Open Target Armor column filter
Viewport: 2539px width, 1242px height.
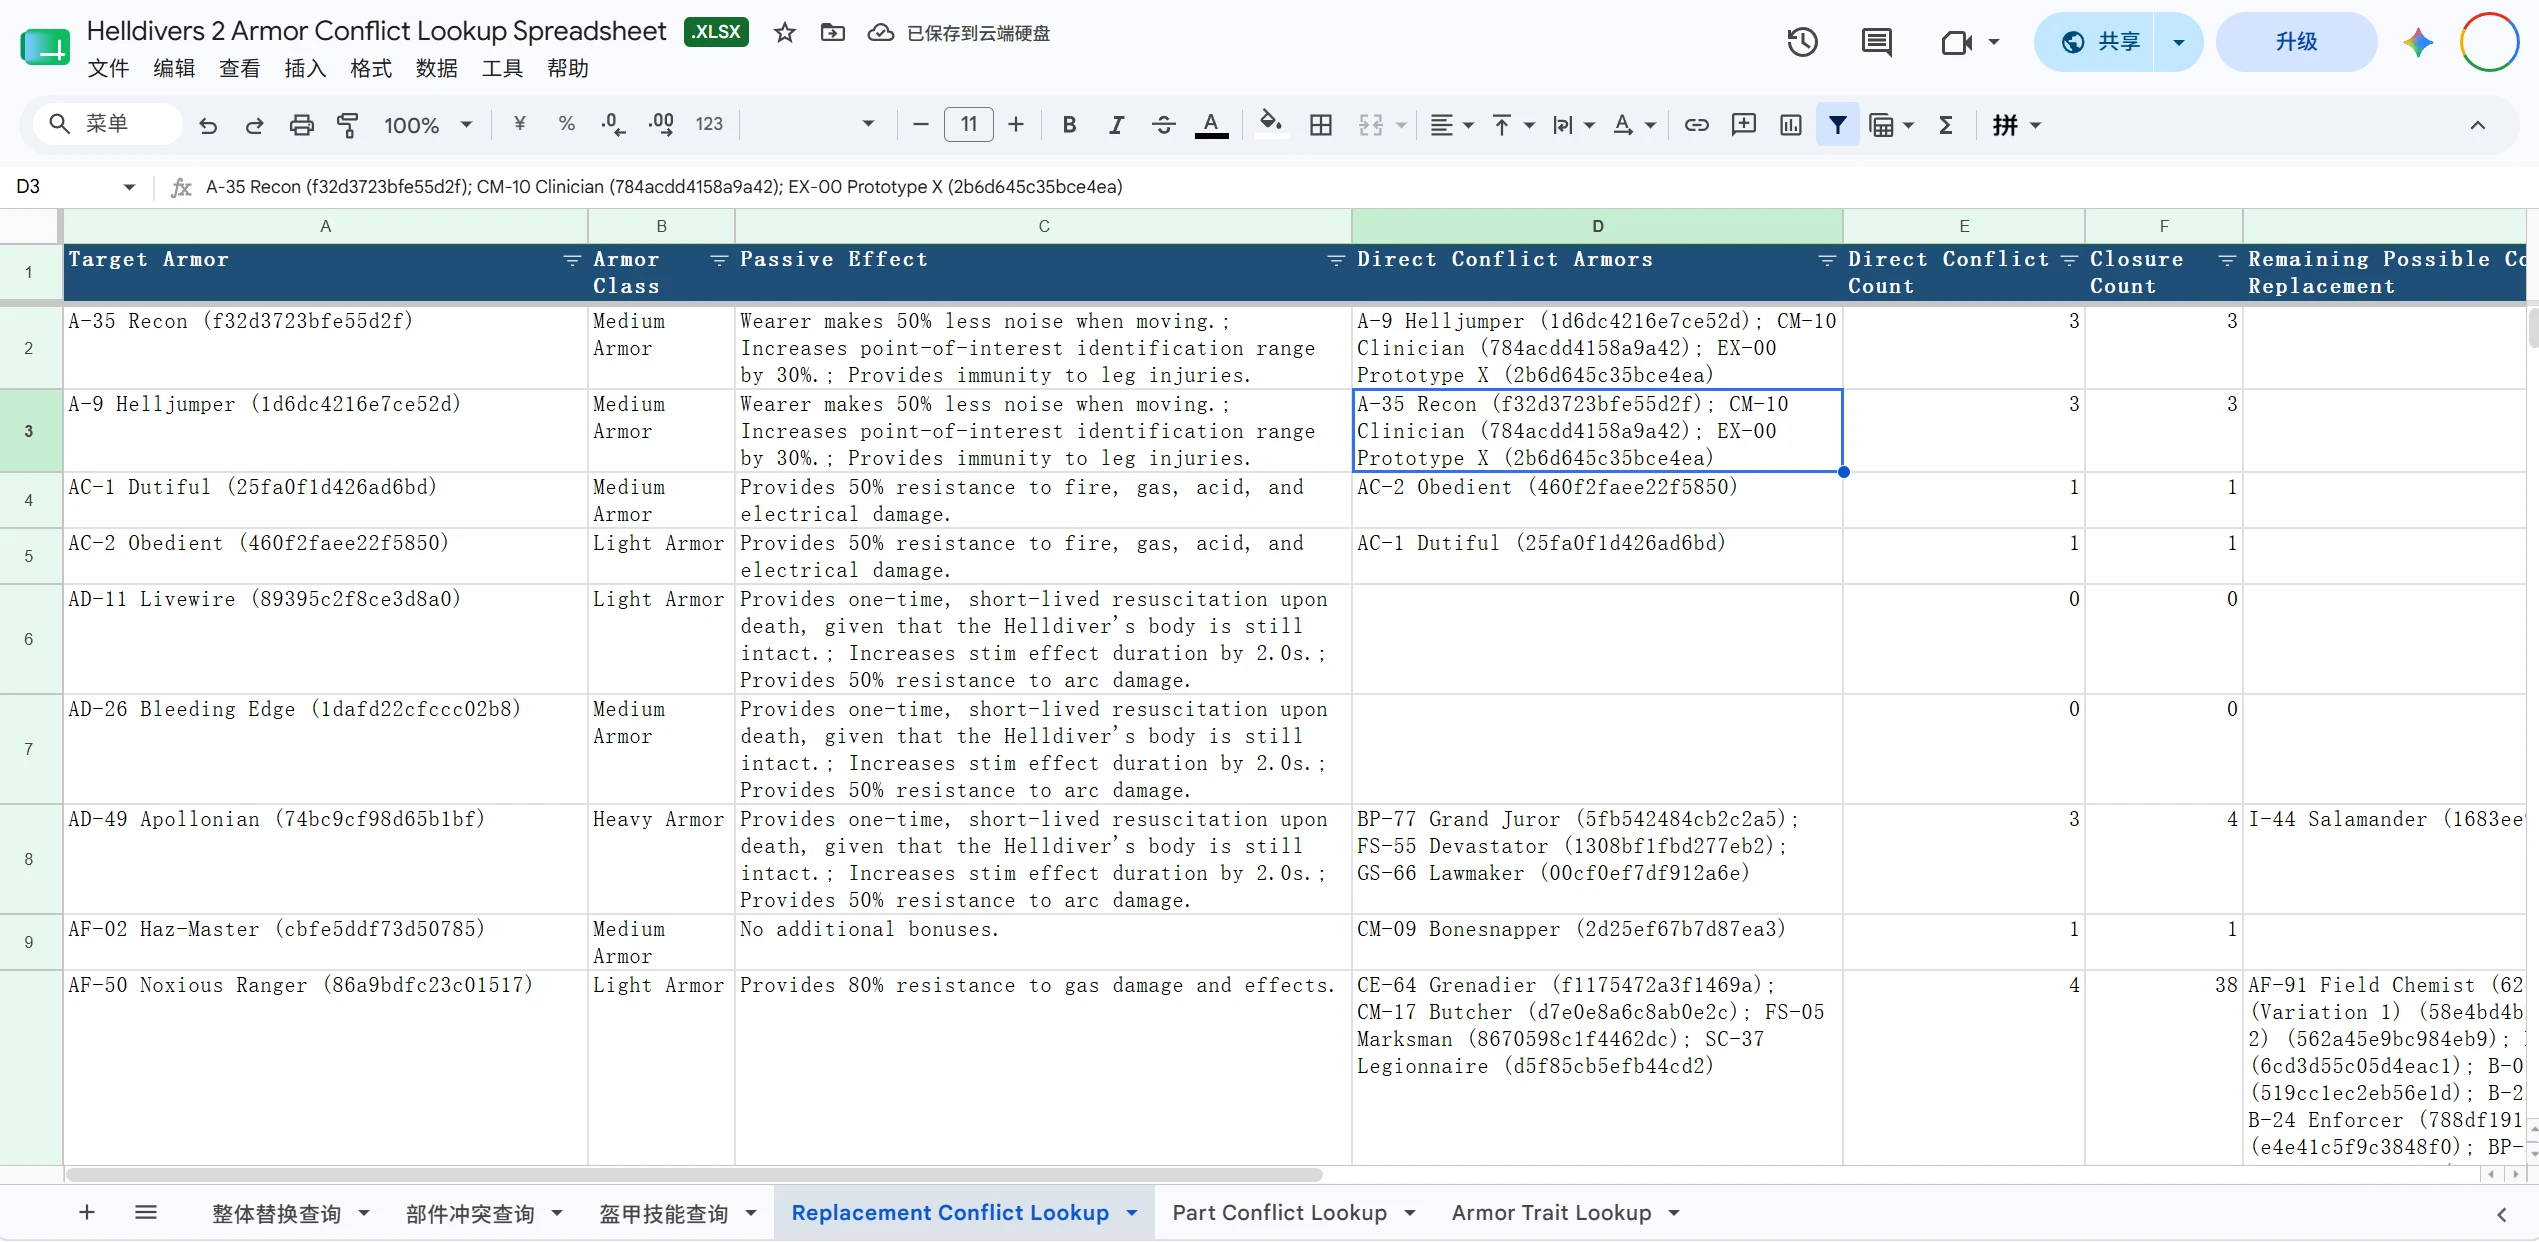572,260
